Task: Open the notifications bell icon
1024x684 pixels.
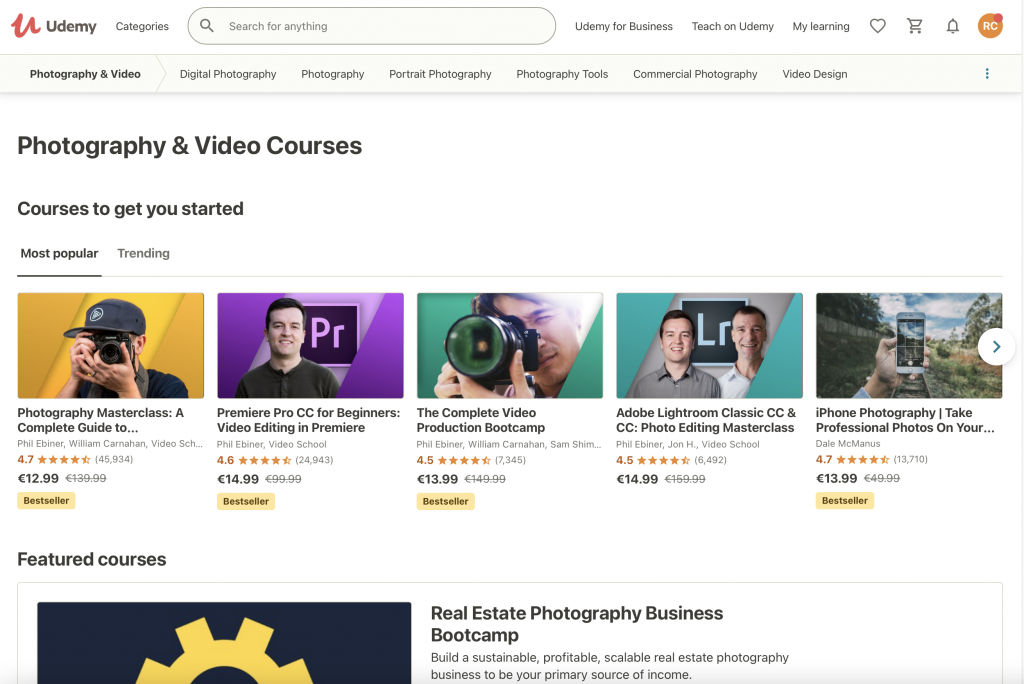Action: click(x=953, y=26)
